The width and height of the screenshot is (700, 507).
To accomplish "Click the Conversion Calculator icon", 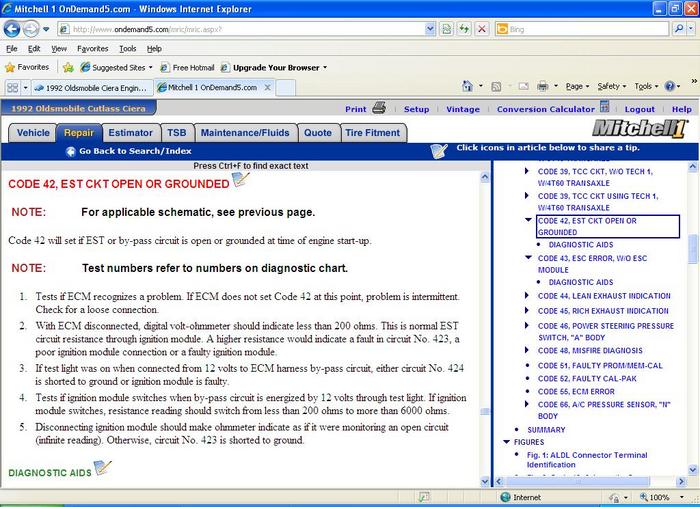I will tap(604, 107).
